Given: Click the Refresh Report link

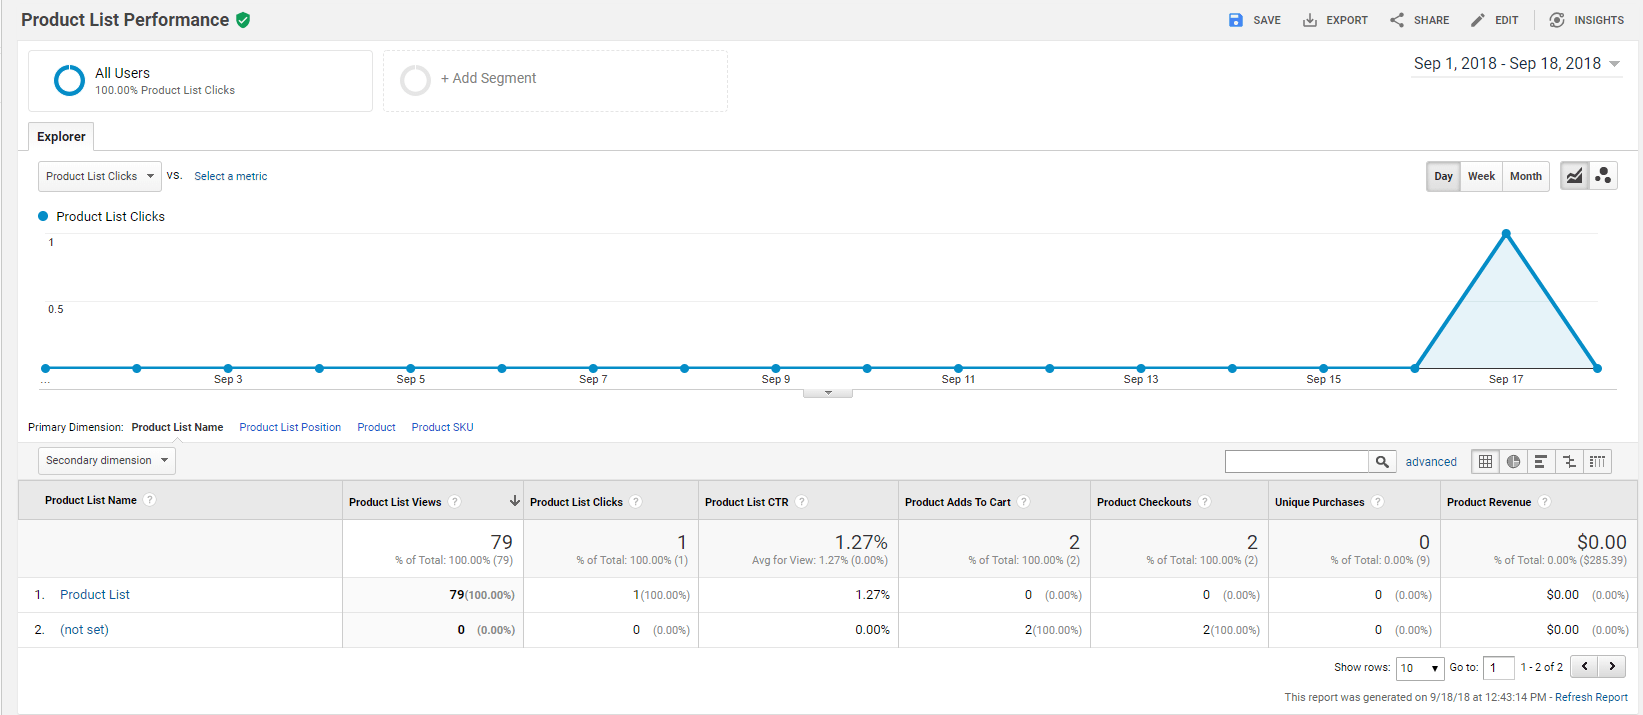Looking at the screenshot, I should coord(1591,697).
